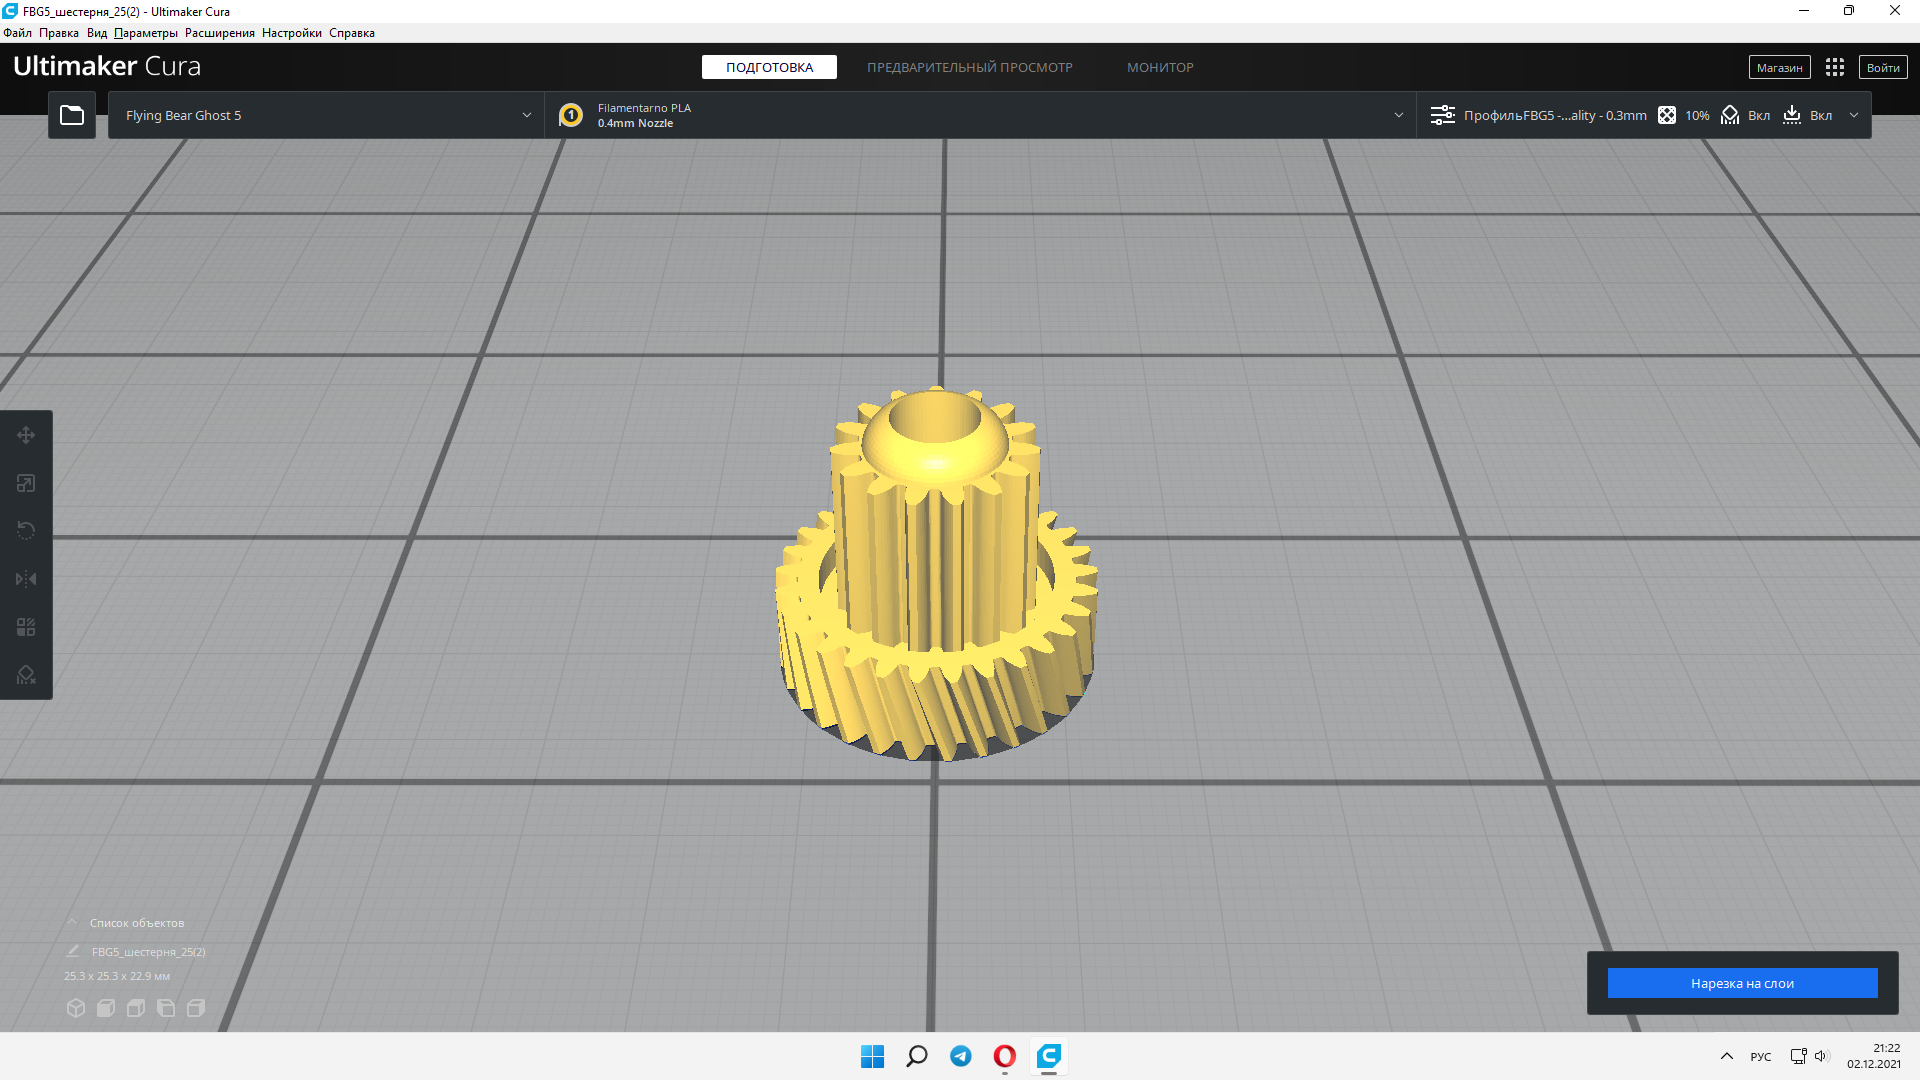Select the Rotate tool icon
The image size is (1920, 1080).
coord(26,529)
